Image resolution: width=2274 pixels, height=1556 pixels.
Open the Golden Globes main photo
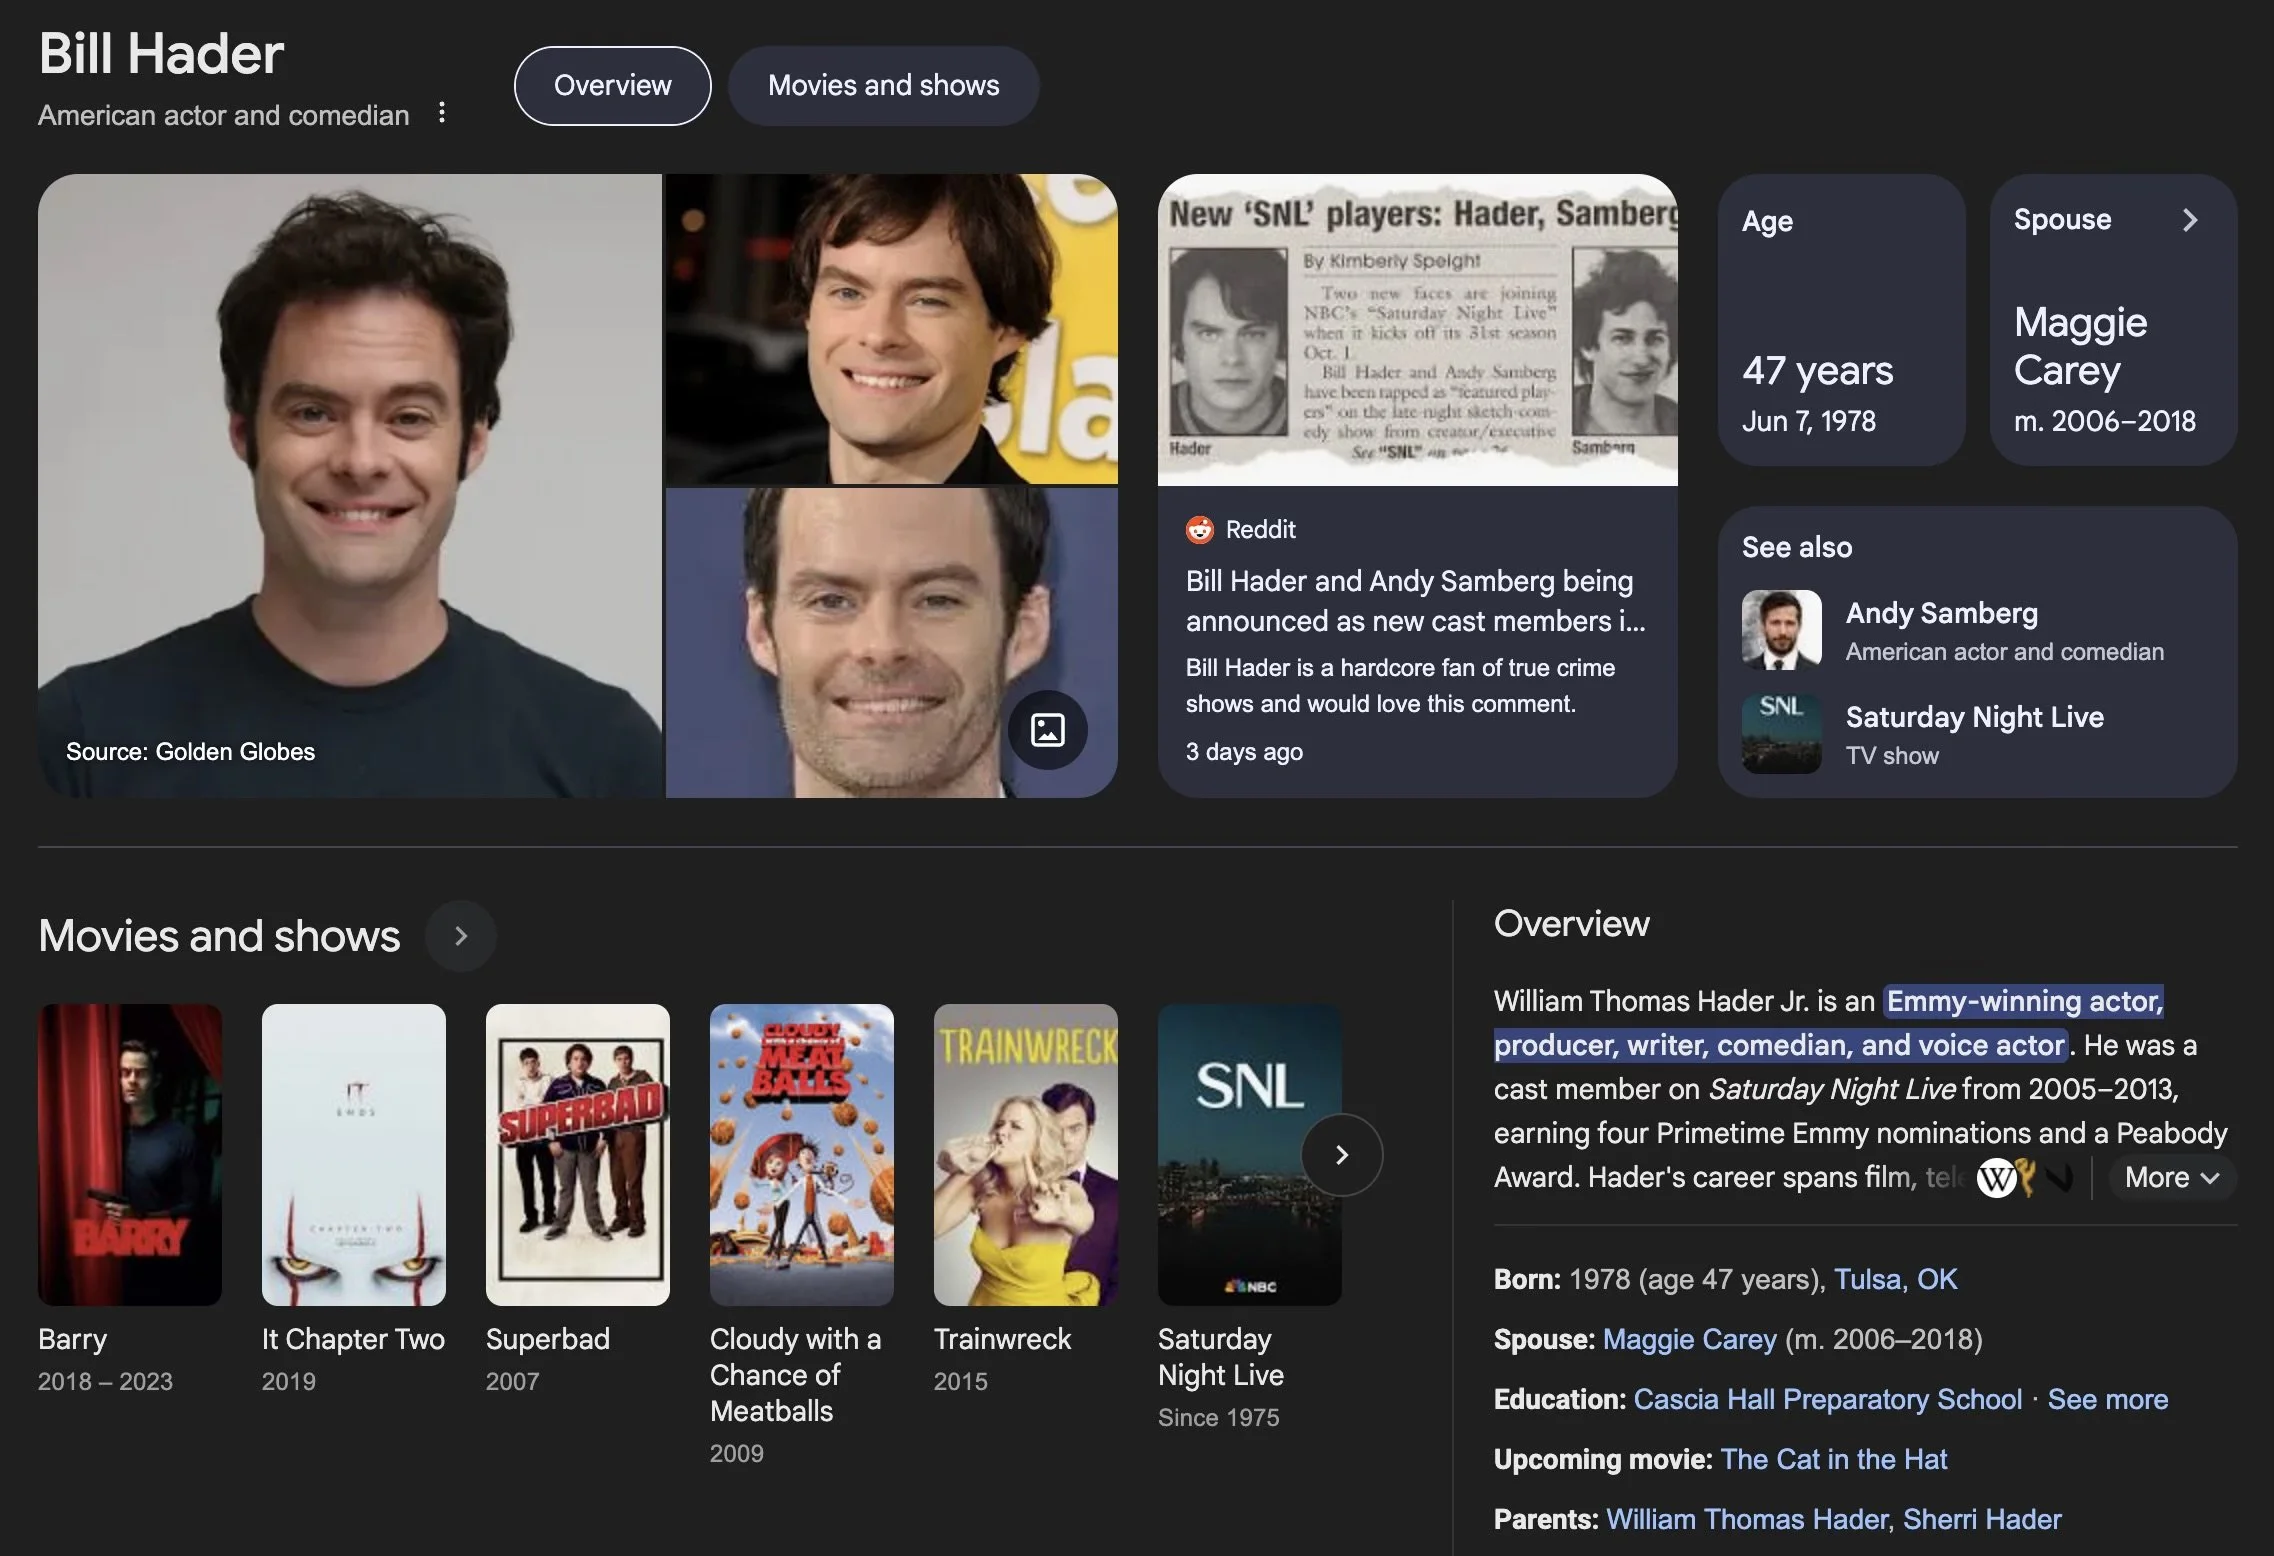pyautogui.click(x=350, y=485)
